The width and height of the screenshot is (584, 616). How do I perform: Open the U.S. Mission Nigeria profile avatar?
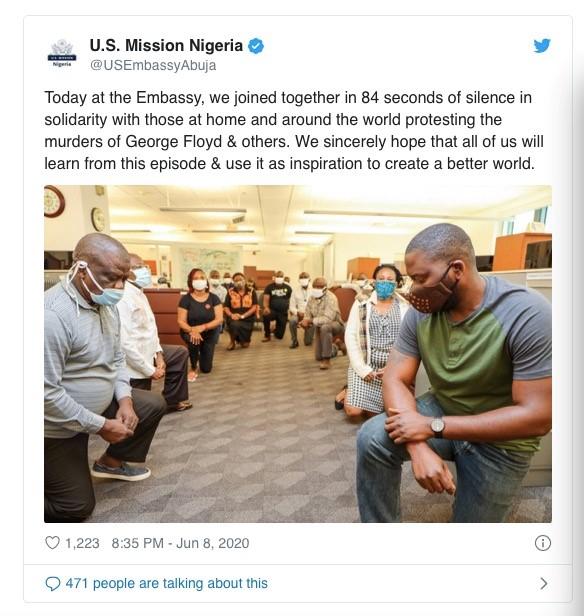(x=62, y=53)
